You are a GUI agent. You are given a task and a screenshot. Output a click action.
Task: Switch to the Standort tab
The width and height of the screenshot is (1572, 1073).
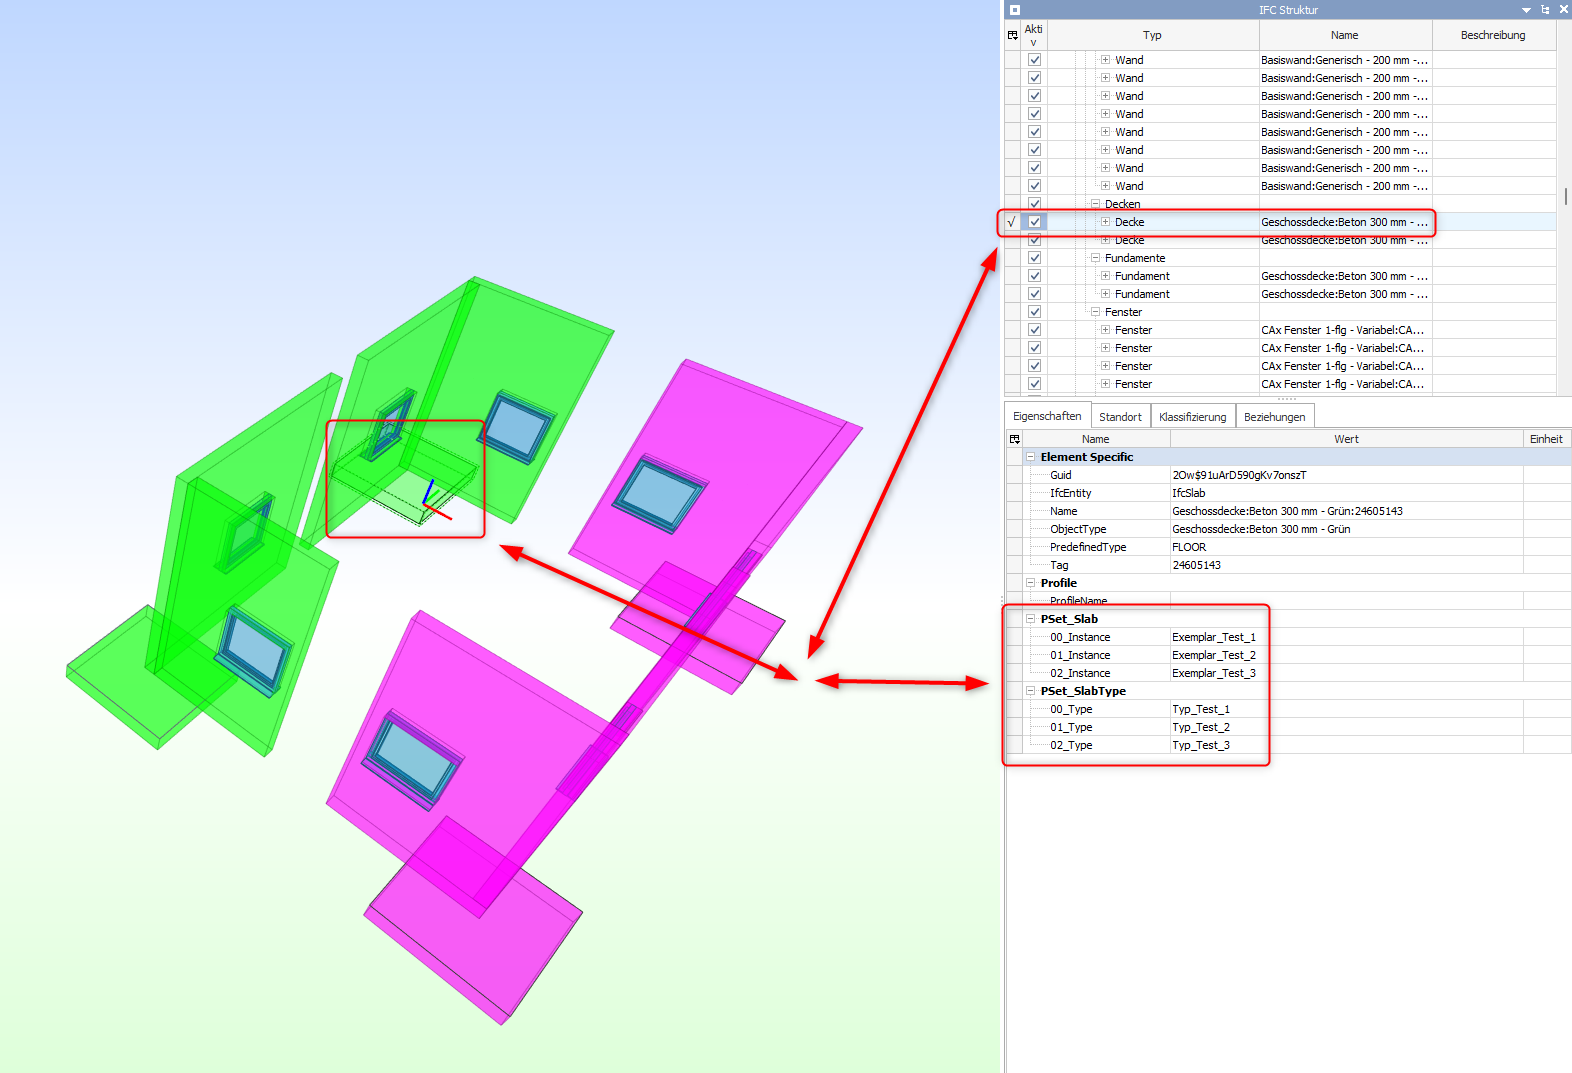(1120, 417)
